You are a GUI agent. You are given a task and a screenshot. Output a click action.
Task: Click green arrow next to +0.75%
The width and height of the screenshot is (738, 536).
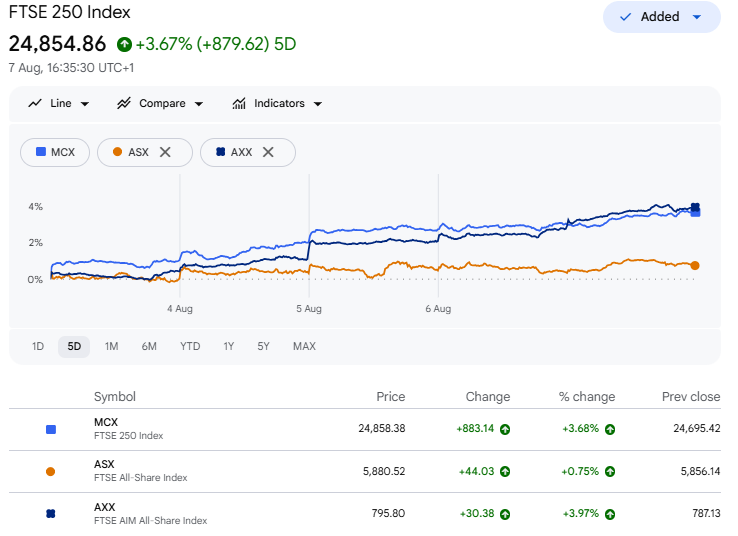(610, 472)
